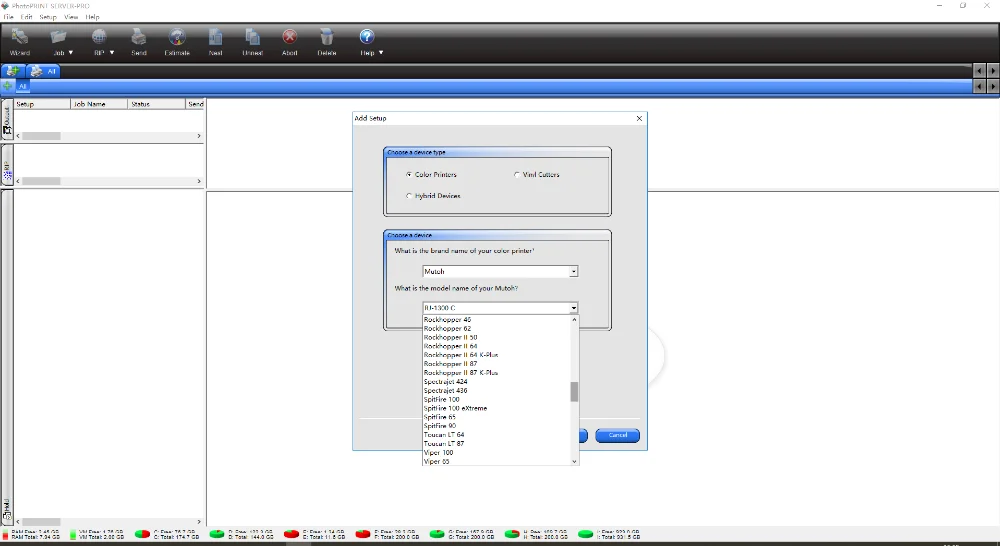
Task: Click the model list scroll up arrow
Action: click(x=574, y=319)
